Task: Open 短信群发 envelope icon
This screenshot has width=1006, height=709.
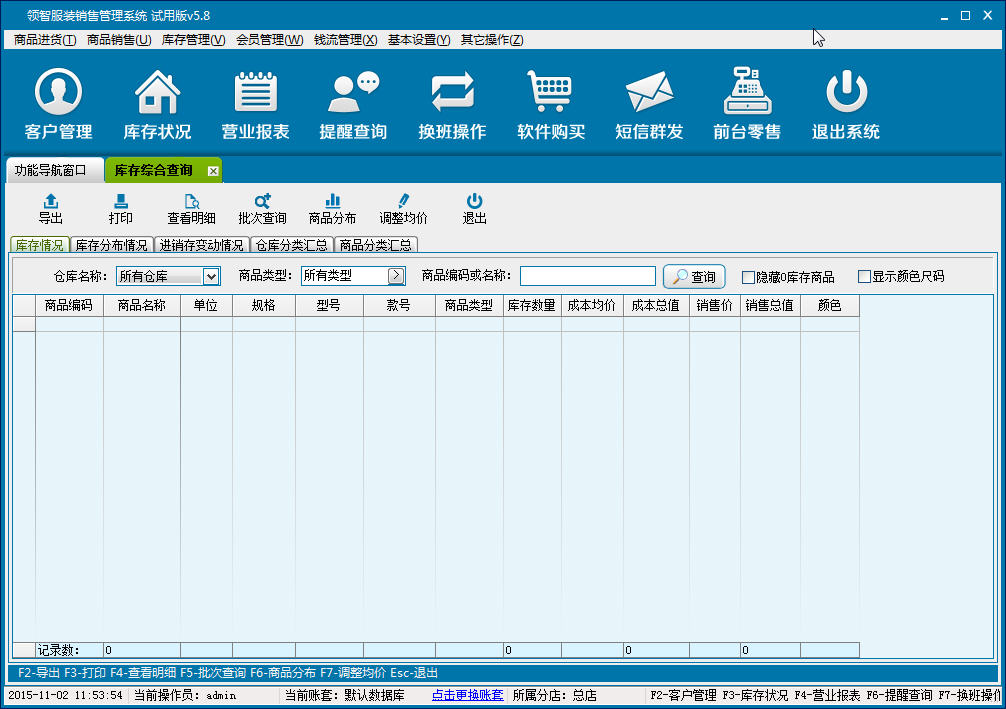Action: click(649, 105)
